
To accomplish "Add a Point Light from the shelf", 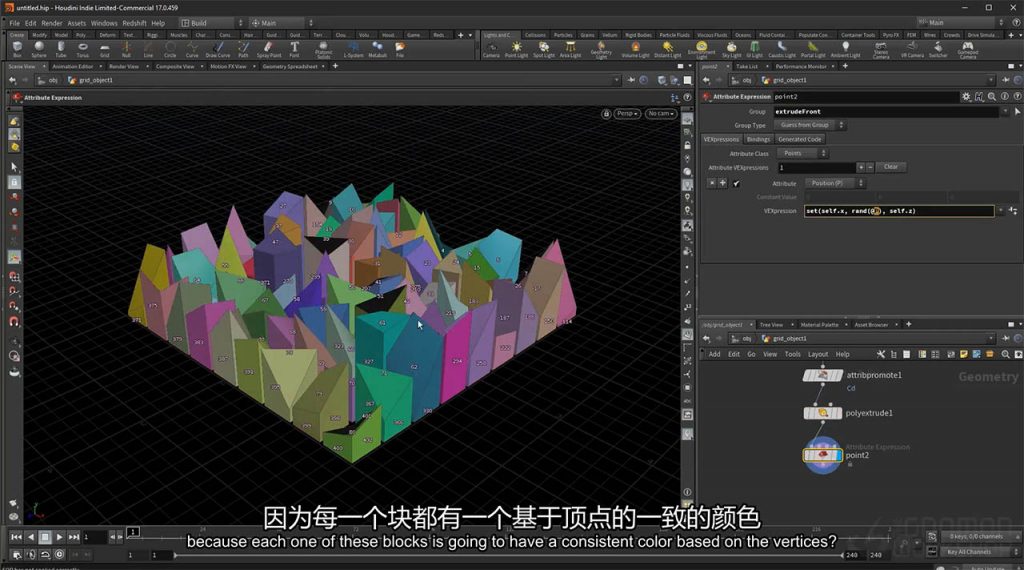I will pos(517,49).
